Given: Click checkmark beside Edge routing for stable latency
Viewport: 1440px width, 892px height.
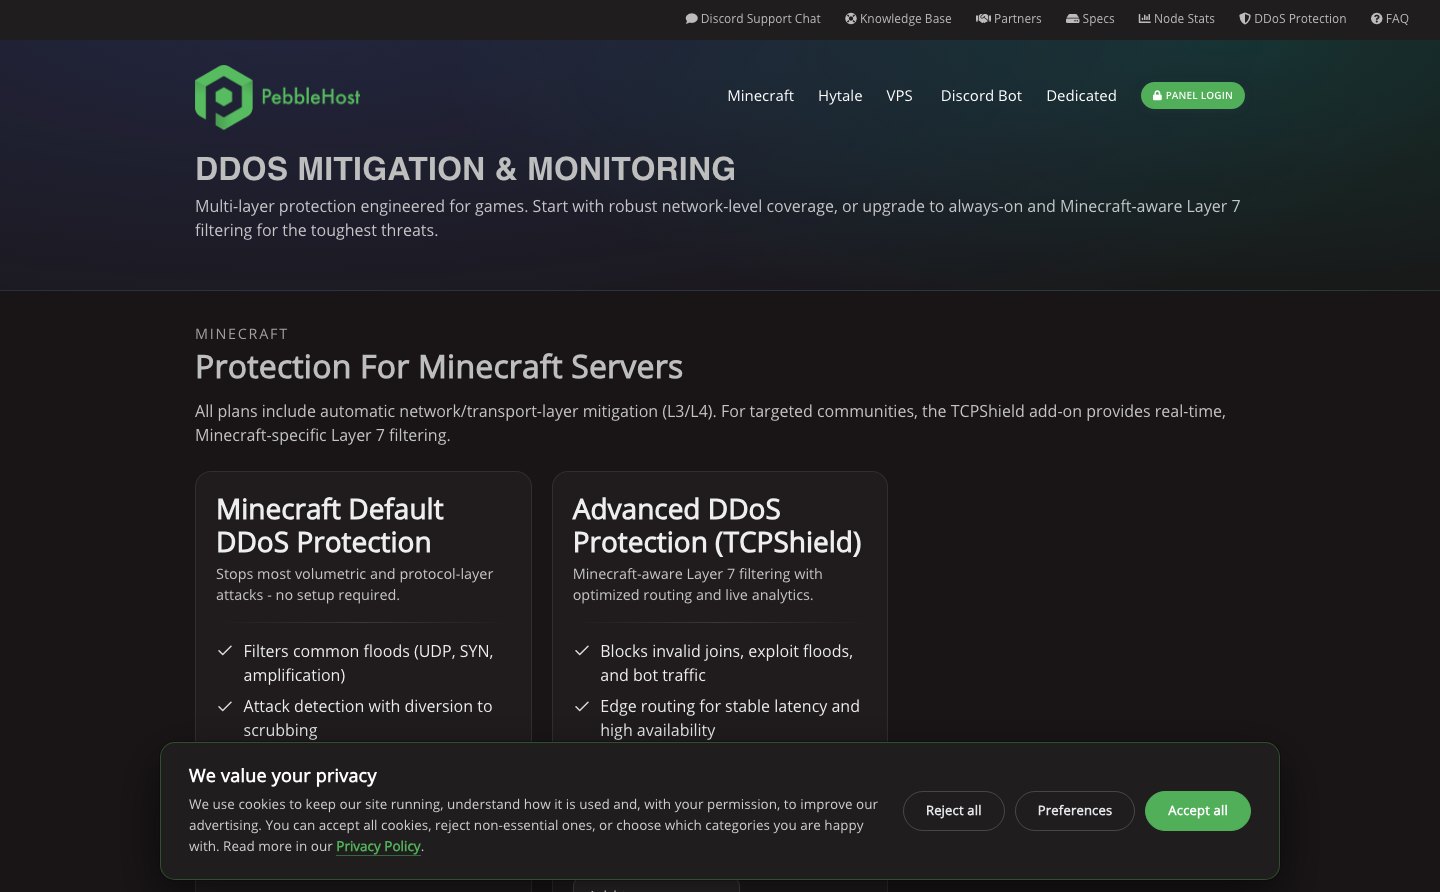Looking at the screenshot, I should (x=582, y=706).
